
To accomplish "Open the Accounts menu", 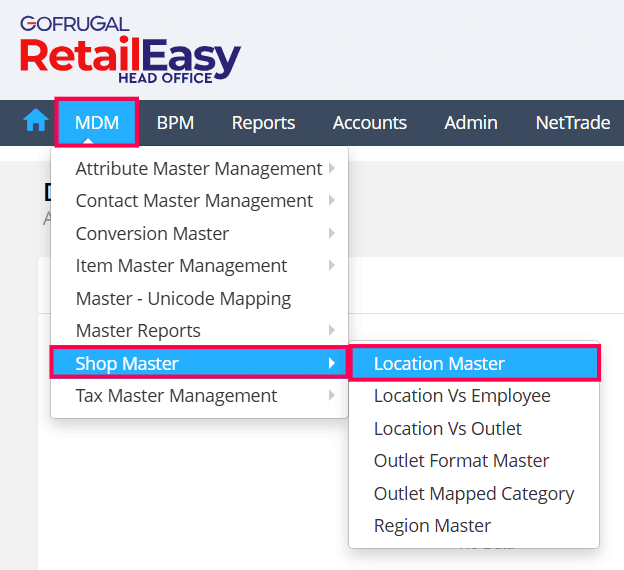I will (x=370, y=123).
